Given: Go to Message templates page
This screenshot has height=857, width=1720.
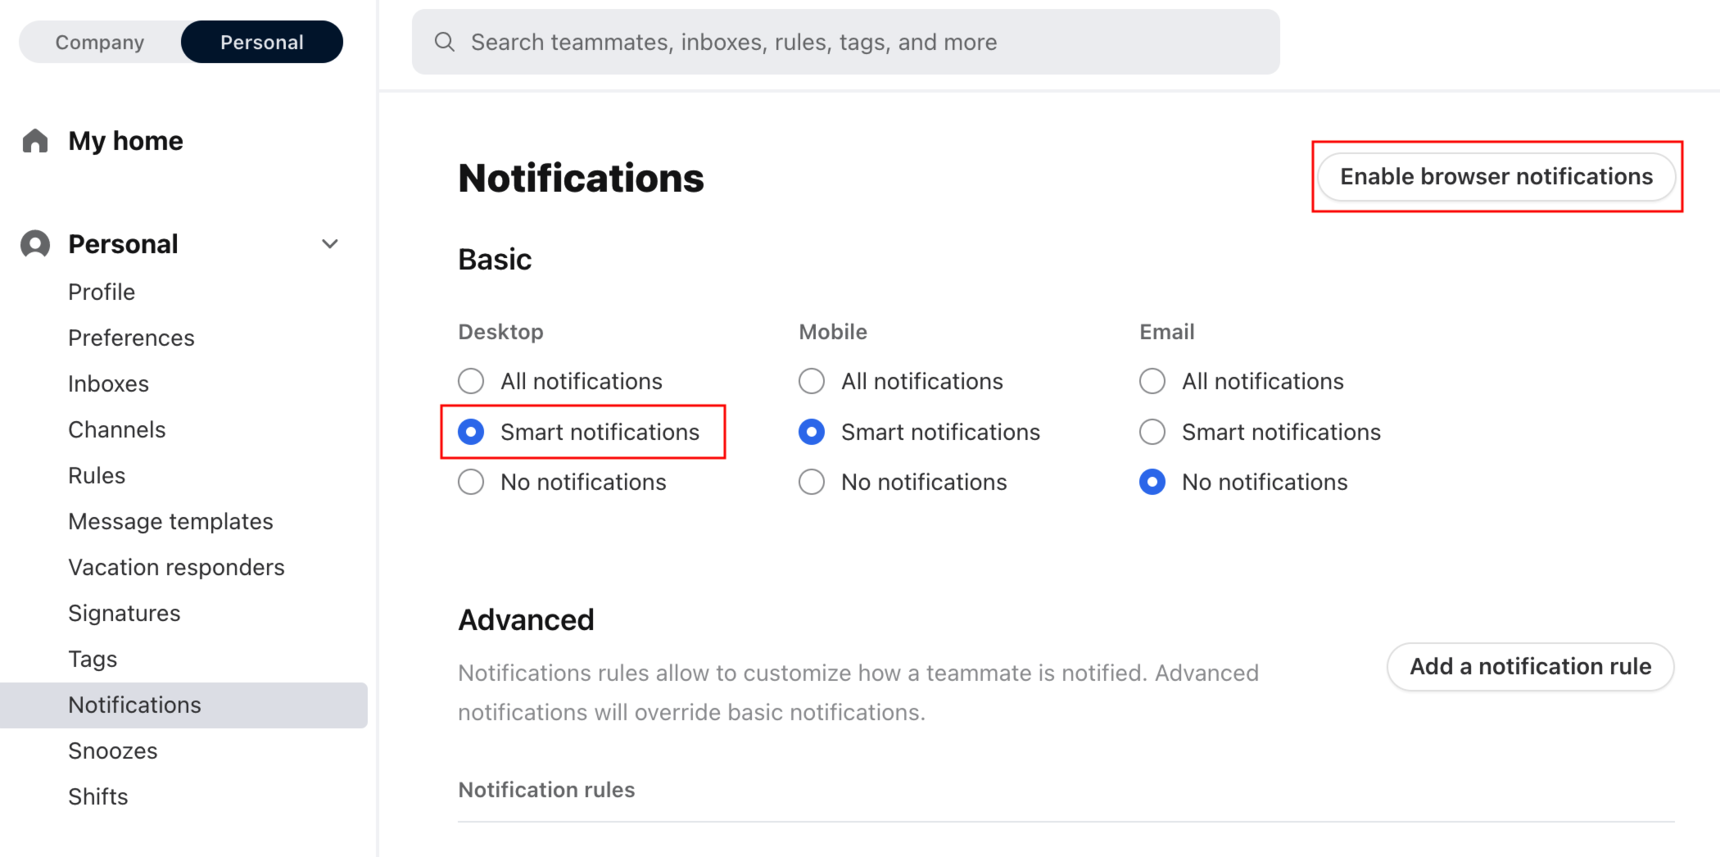Looking at the screenshot, I should click(x=170, y=521).
